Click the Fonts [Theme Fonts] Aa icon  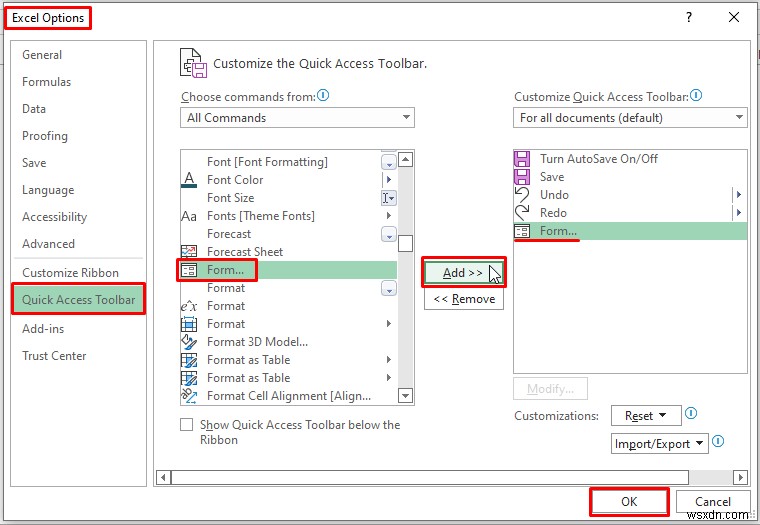click(189, 216)
